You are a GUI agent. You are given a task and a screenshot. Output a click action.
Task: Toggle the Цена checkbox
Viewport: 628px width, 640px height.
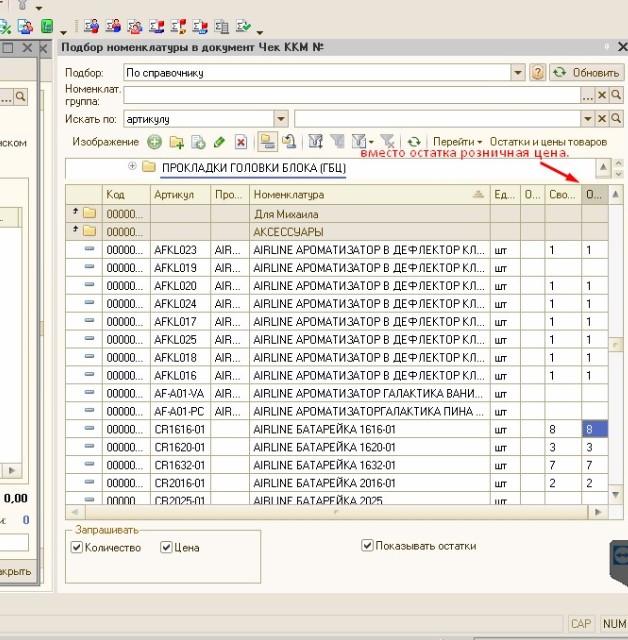click(x=166, y=547)
